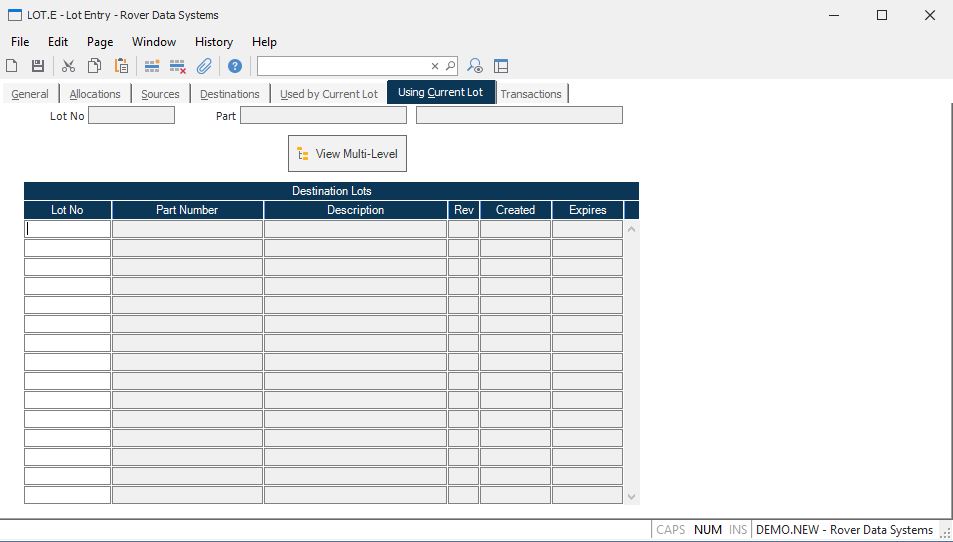Switch to the Allocations tab
This screenshot has height=542, width=953.
[95, 94]
